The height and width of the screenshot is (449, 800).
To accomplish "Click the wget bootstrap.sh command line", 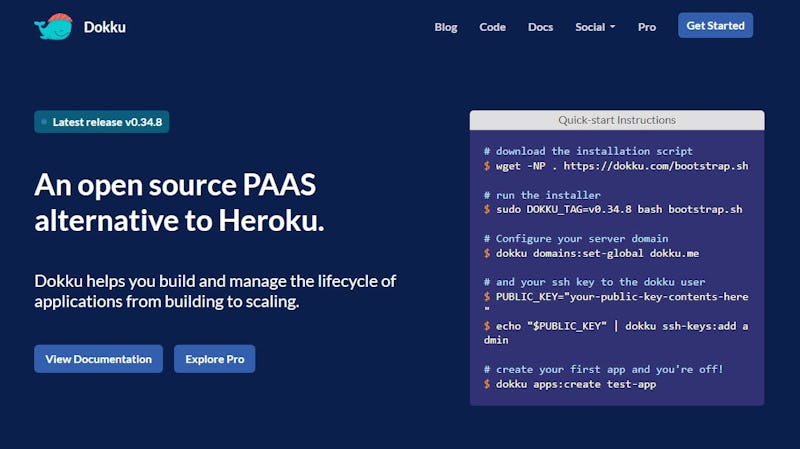I will (616, 166).
